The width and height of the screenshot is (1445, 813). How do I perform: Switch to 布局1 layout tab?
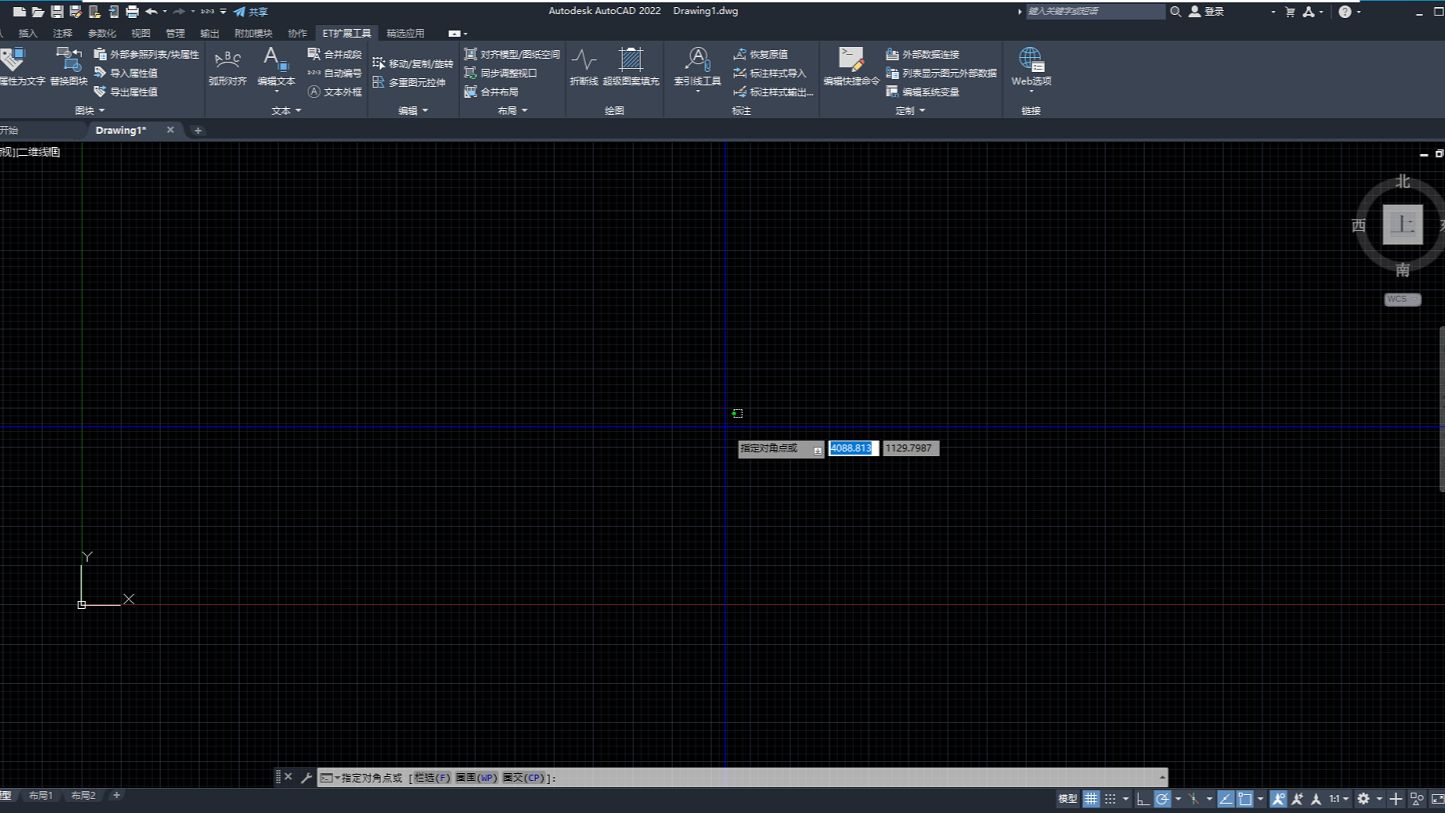(41, 796)
